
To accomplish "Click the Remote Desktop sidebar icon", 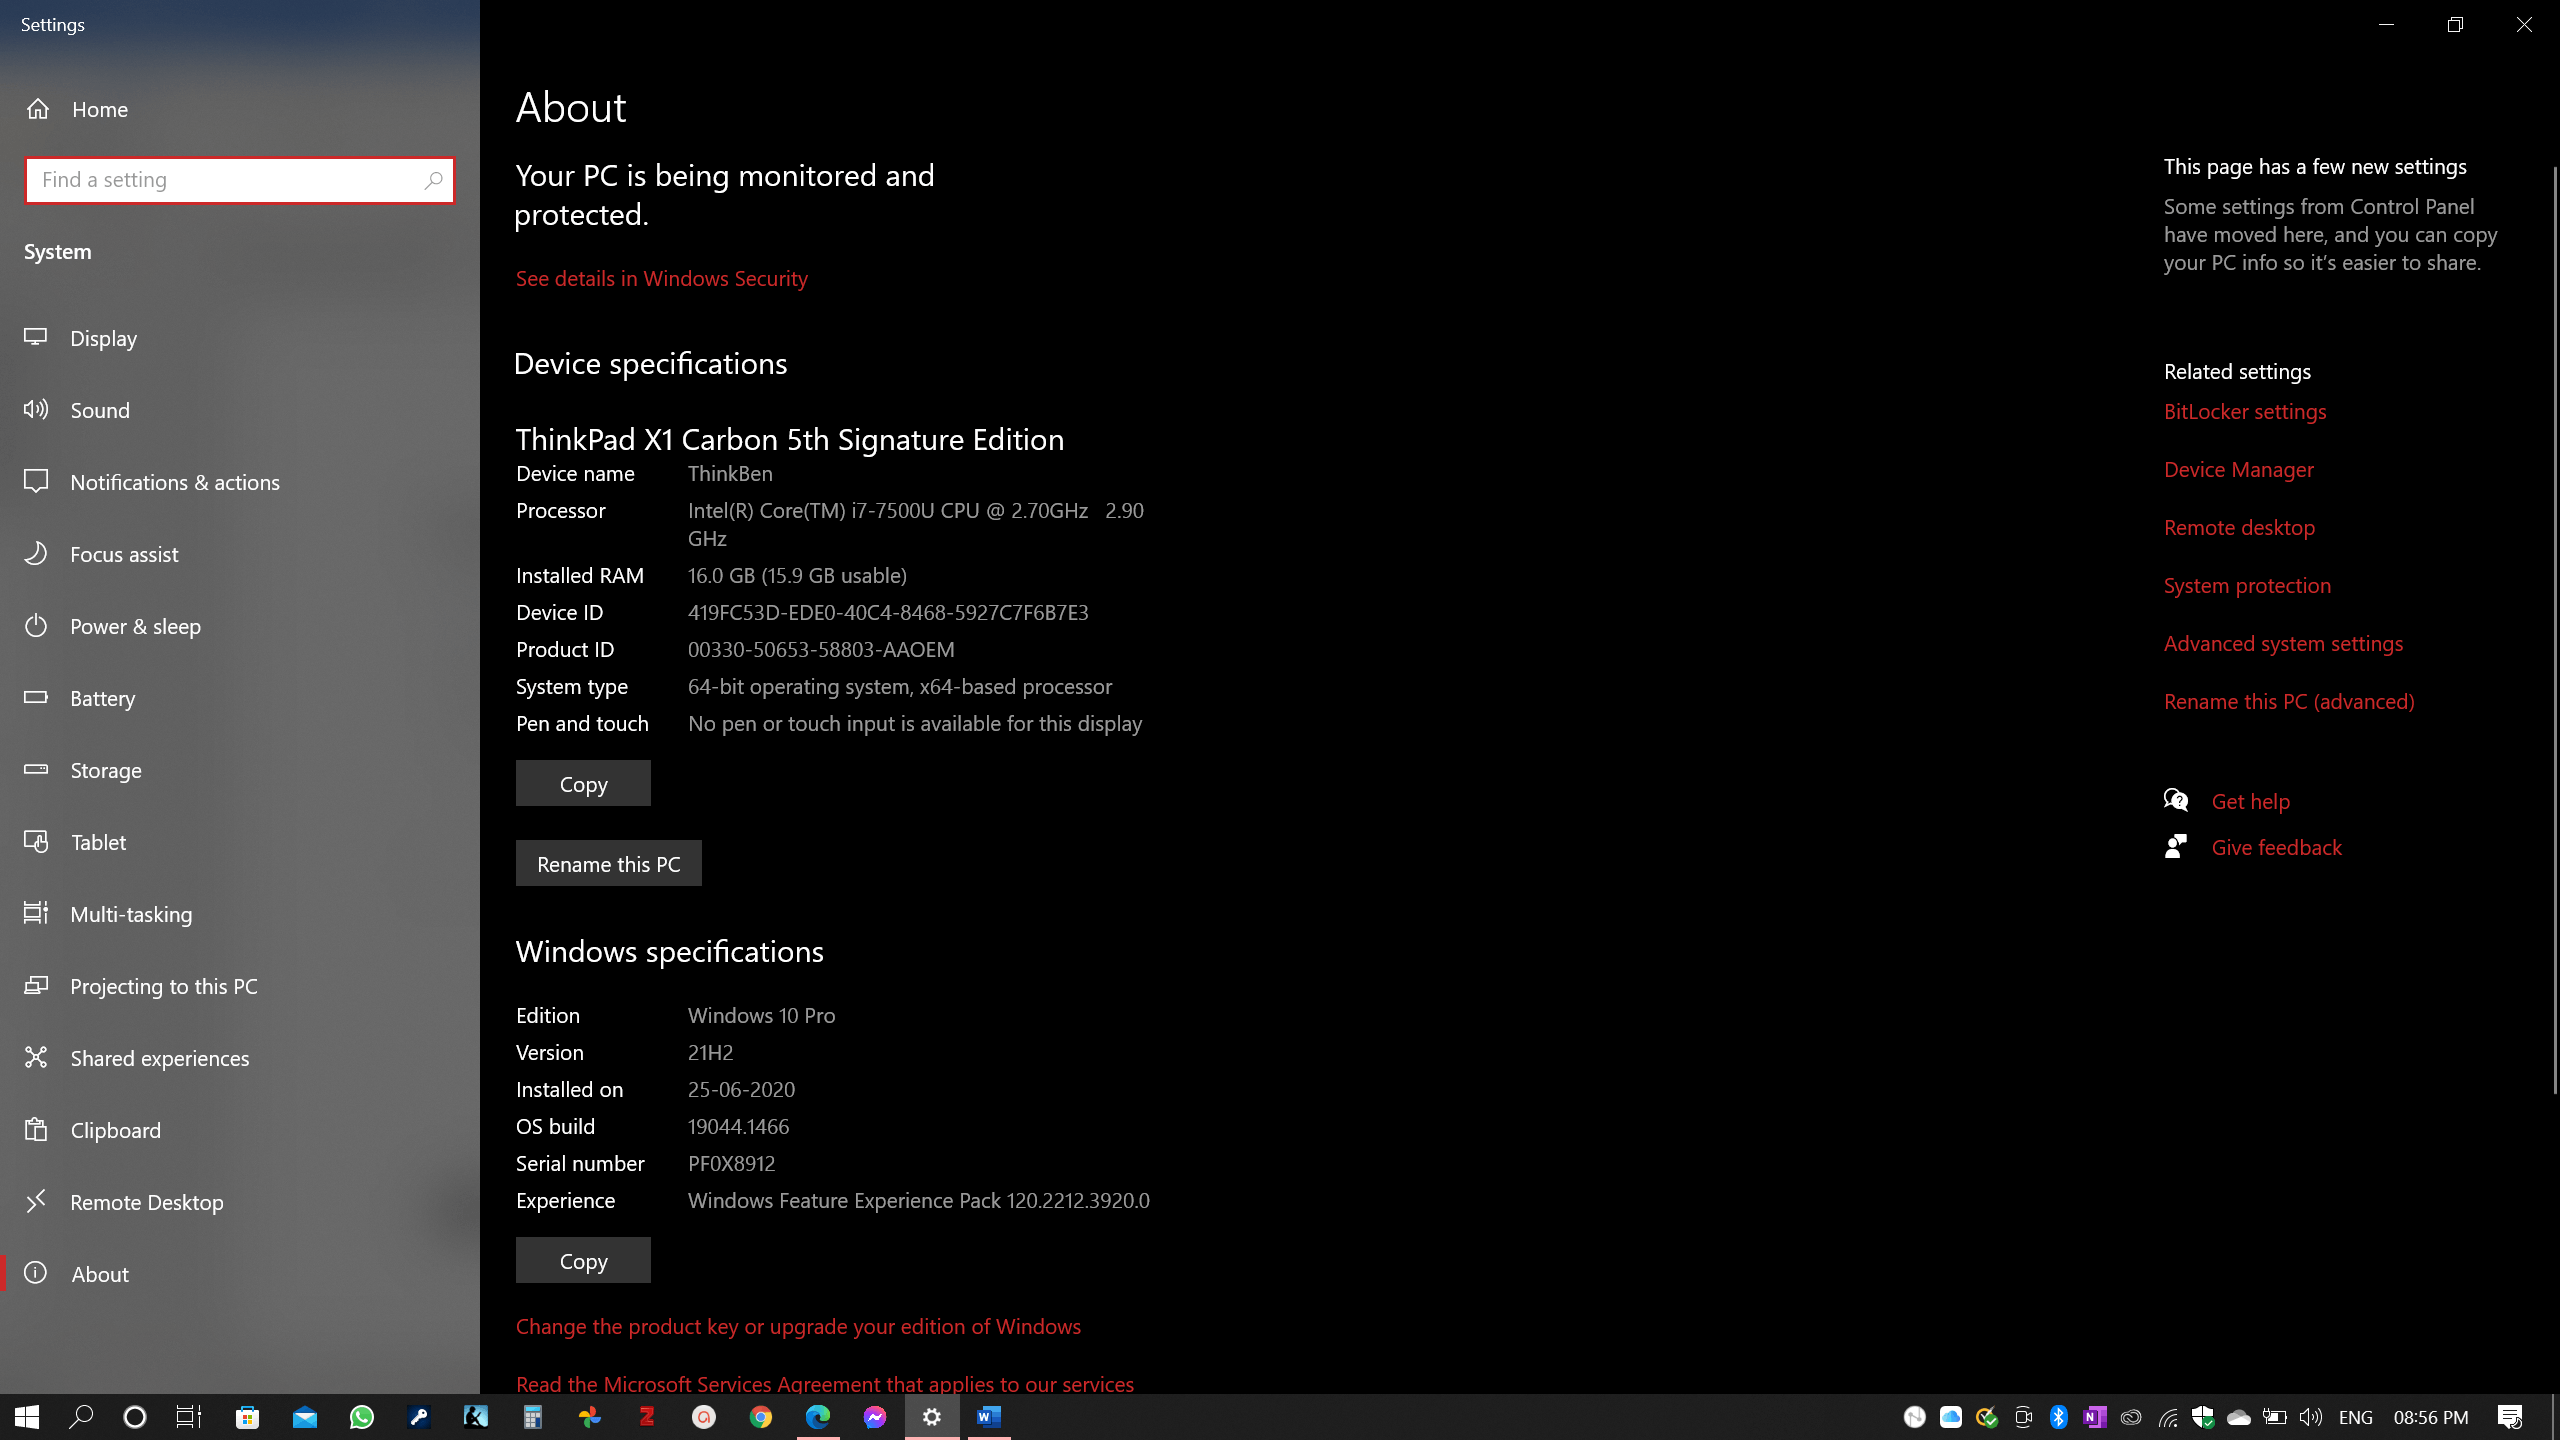I will tap(36, 1201).
